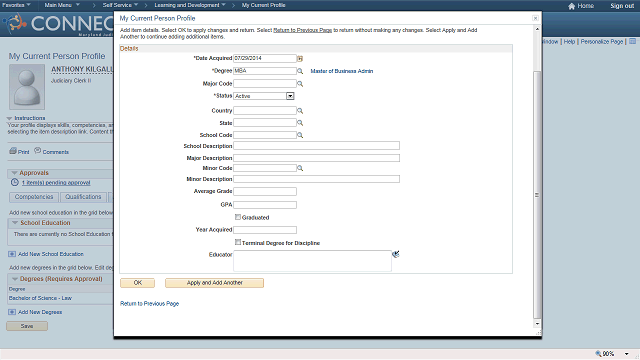Click Apply and Add Another button
The width and height of the screenshot is (640, 360).
[x=214, y=283]
